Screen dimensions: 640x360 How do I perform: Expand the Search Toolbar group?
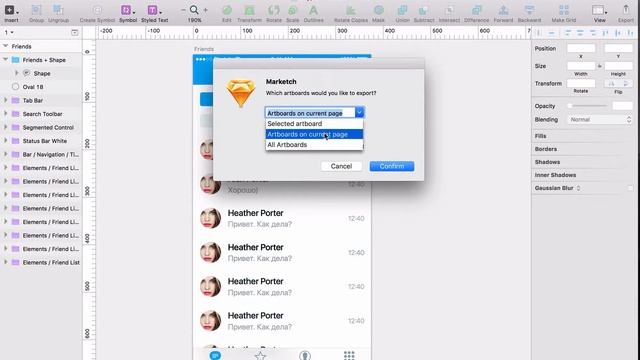(5, 113)
